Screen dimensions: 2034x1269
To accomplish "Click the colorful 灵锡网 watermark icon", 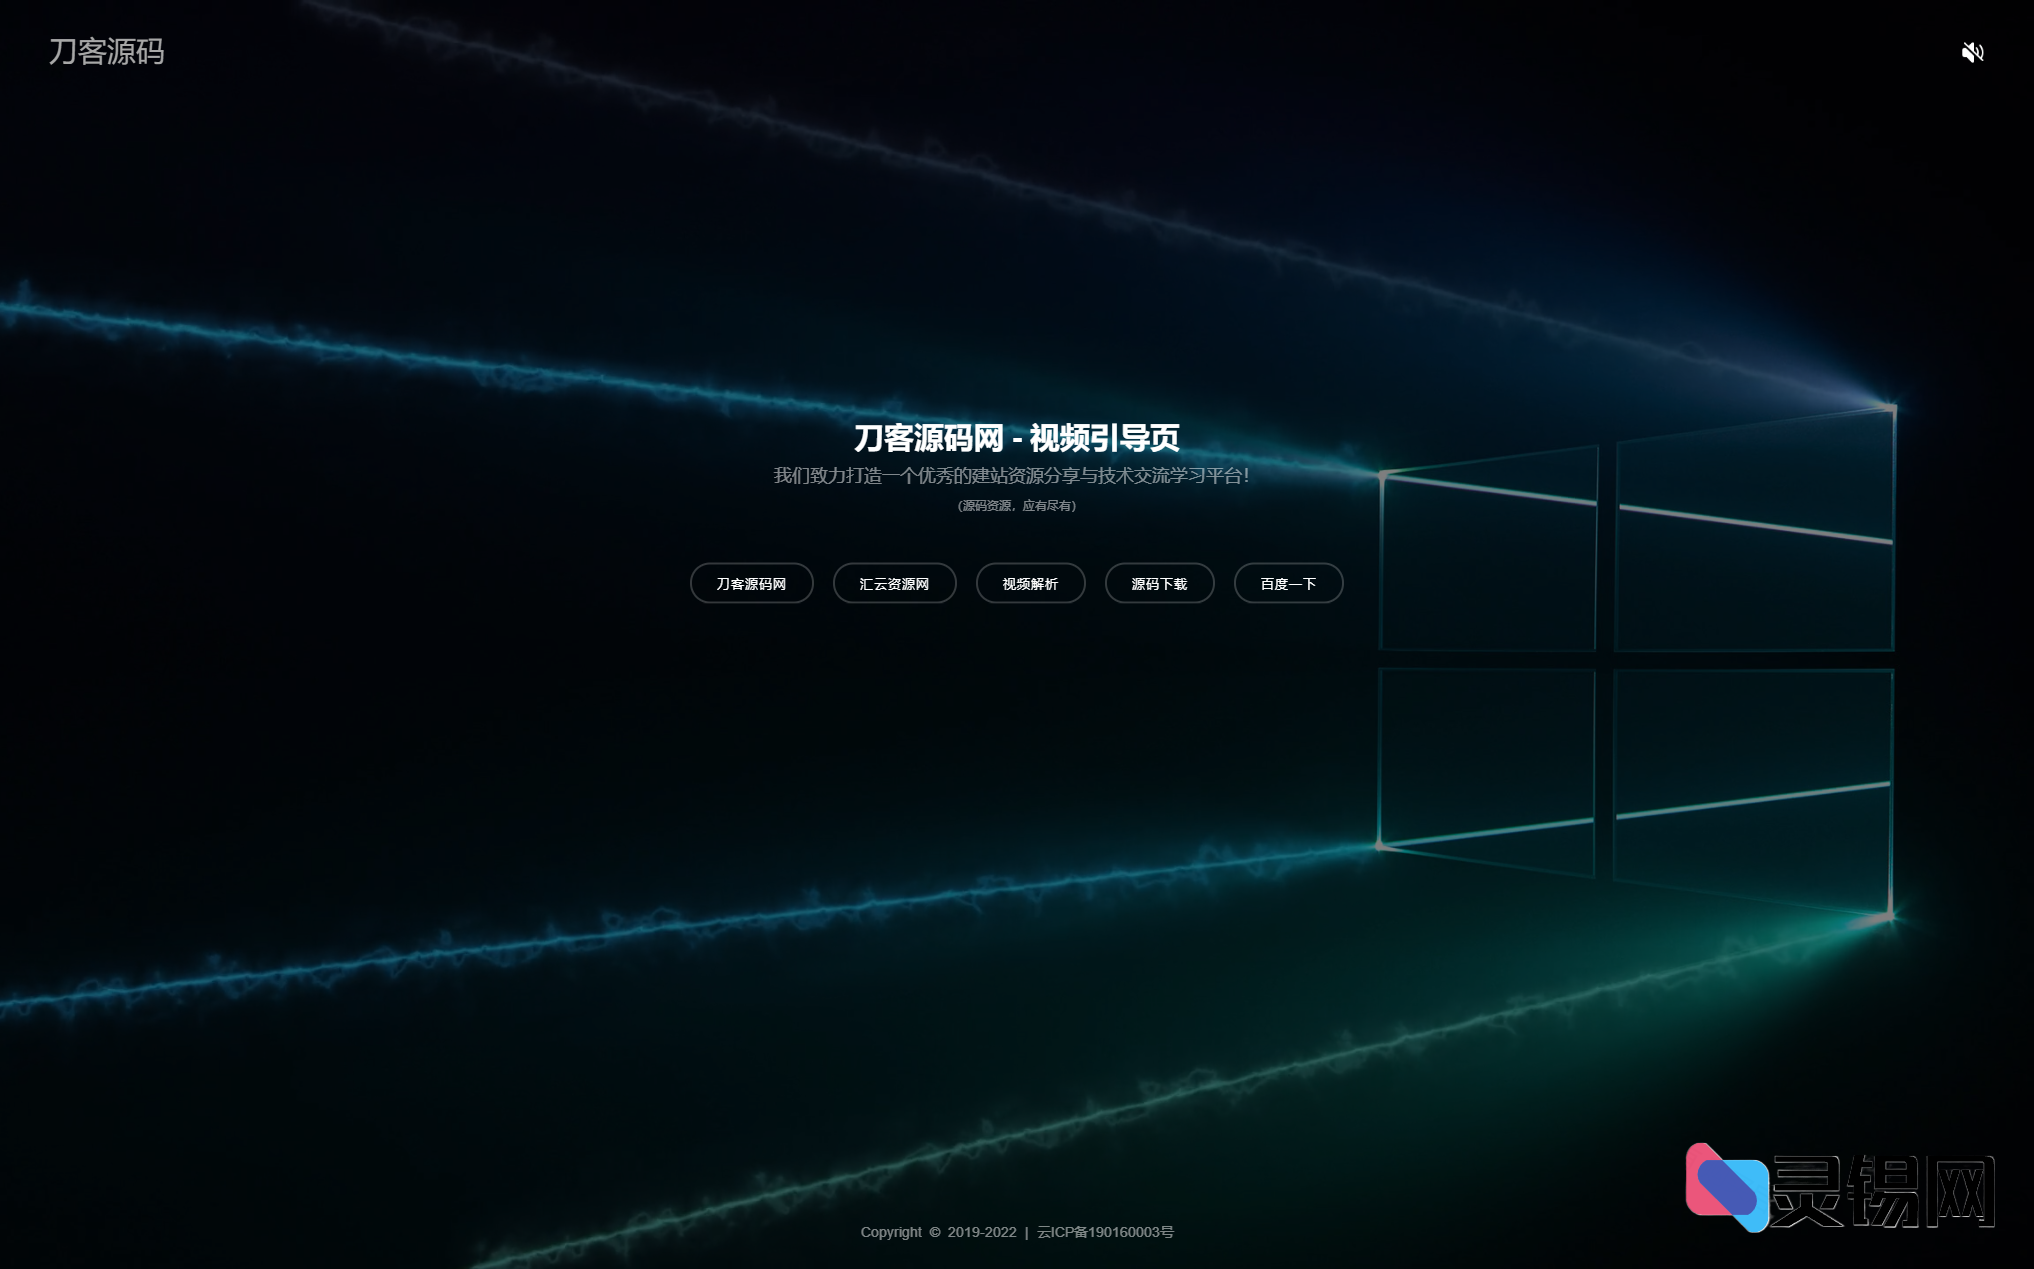I will [x=1725, y=1187].
